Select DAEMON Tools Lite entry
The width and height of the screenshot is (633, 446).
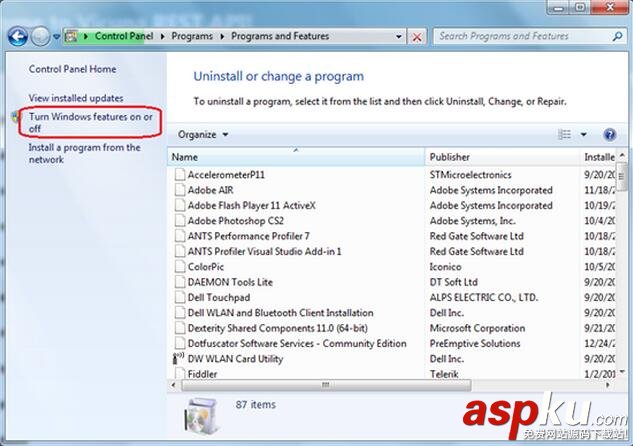230,282
